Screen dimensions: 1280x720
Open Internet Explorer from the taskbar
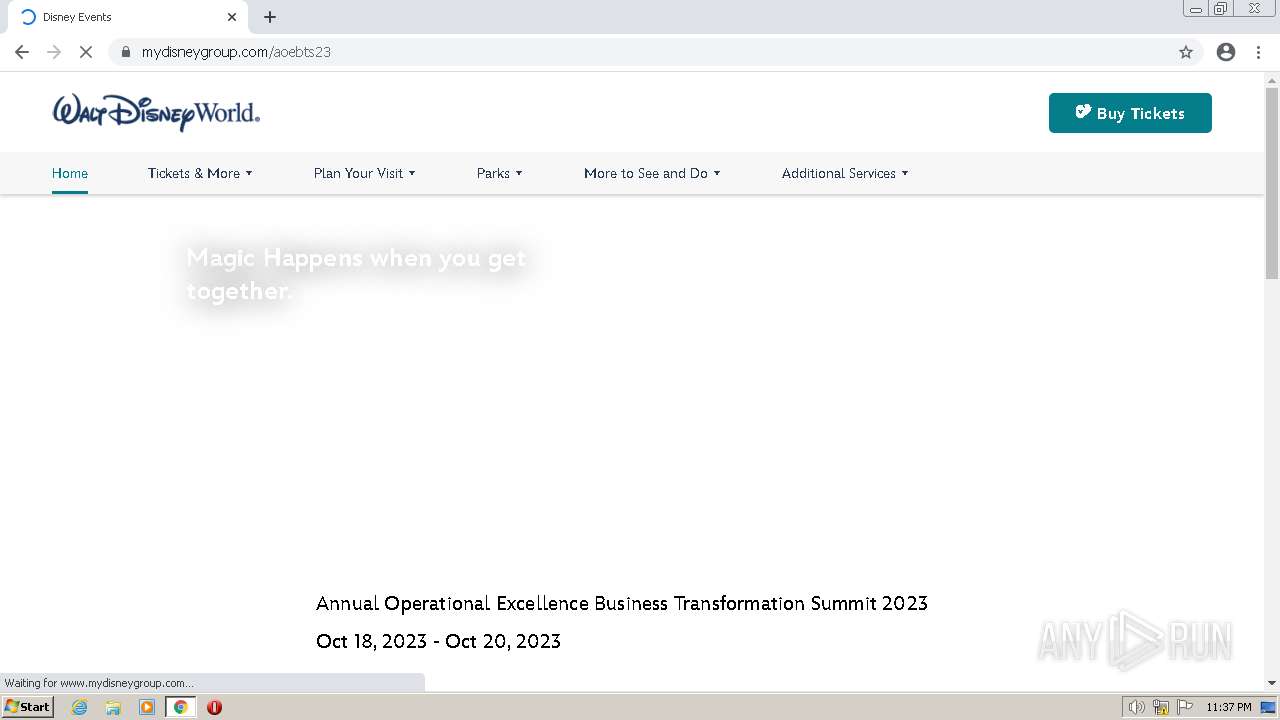80,707
